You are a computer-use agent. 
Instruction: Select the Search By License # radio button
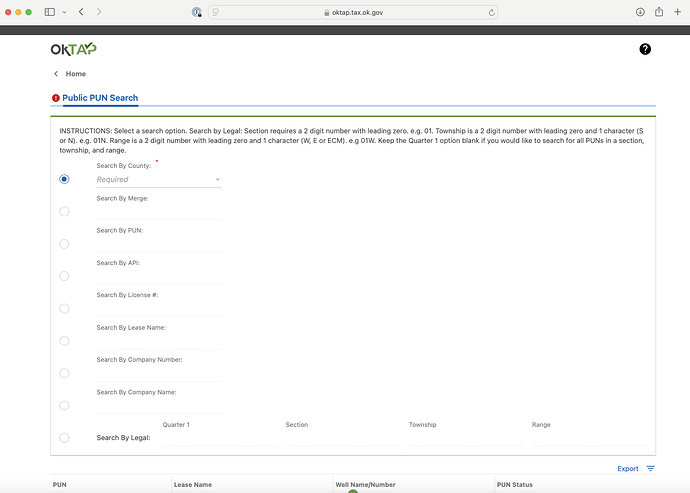pos(64,309)
